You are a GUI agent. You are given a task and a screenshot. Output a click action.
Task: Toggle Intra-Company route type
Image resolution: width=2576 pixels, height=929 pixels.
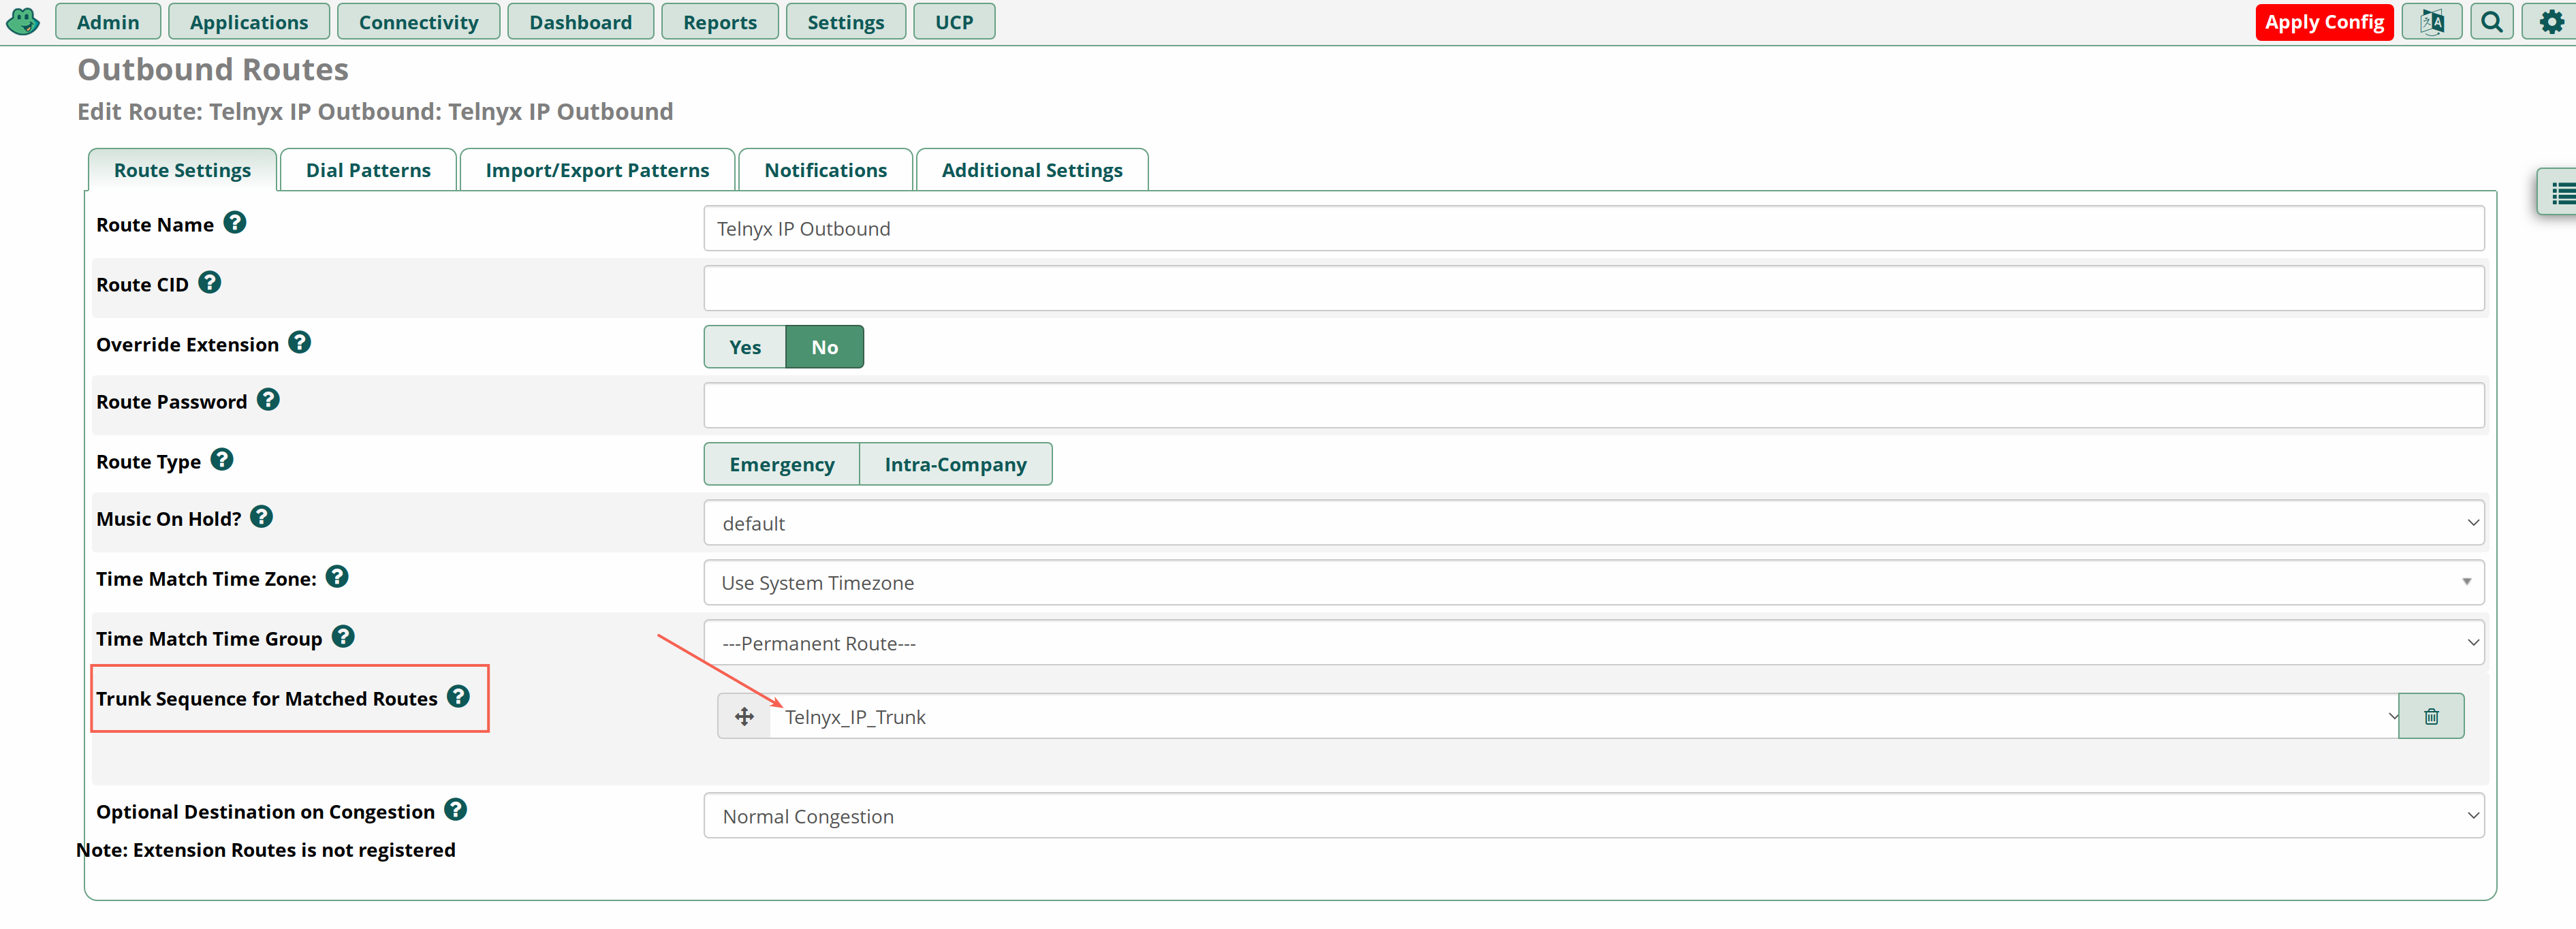956,464
